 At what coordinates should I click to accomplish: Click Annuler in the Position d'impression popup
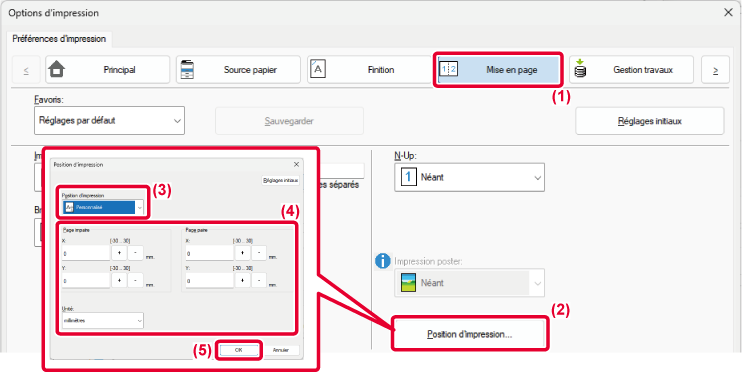click(x=280, y=350)
